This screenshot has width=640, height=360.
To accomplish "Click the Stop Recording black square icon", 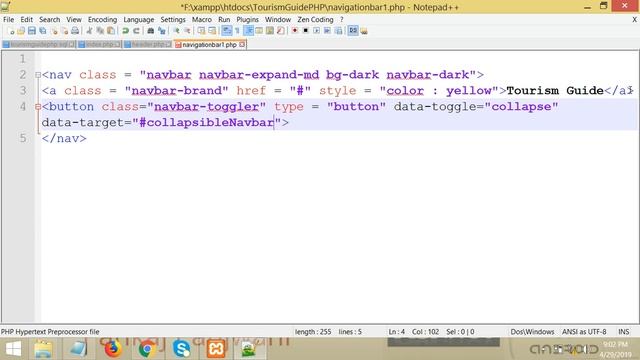I will click(x=305, y=31).
